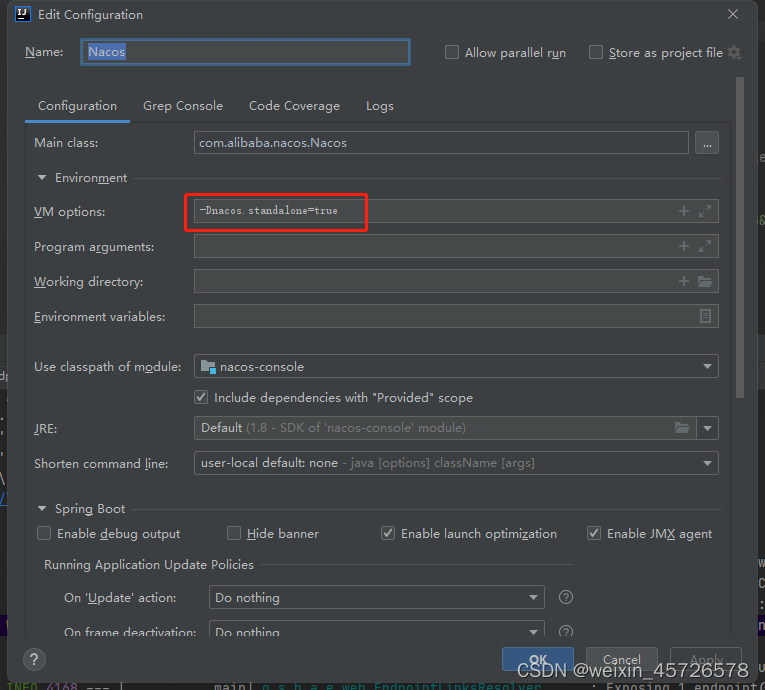Viewport: 765px width, 690px height.
Task: Click the OK button
Action: [x=538, y=659]
